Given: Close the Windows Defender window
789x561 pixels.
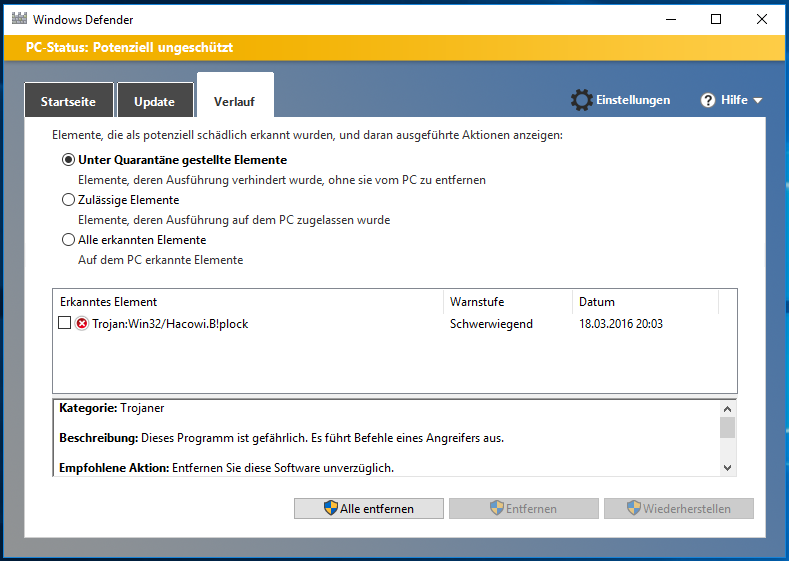Looking at the screenshot, I should (x=762, y=19).
